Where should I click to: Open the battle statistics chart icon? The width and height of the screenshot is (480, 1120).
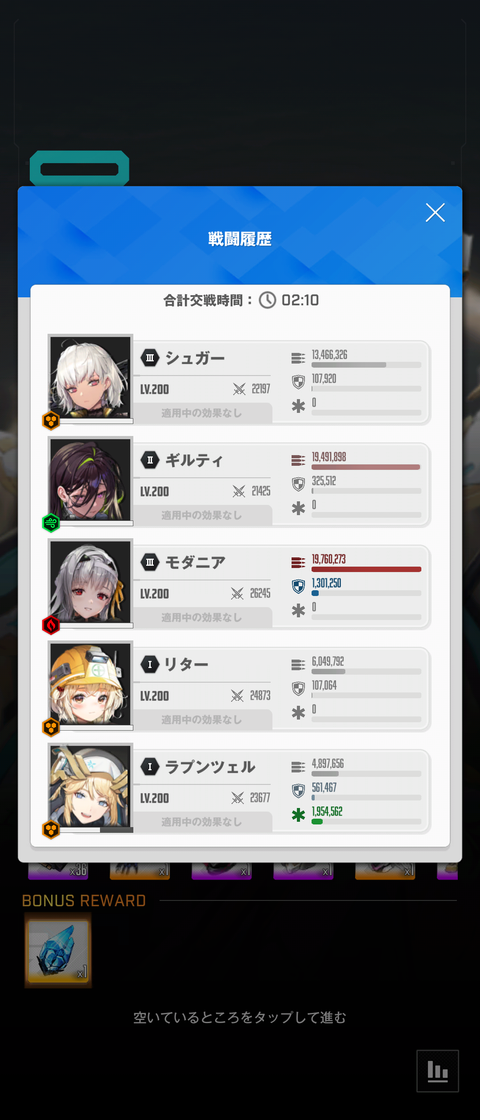pyautogui.click(x=437, y=1070)
